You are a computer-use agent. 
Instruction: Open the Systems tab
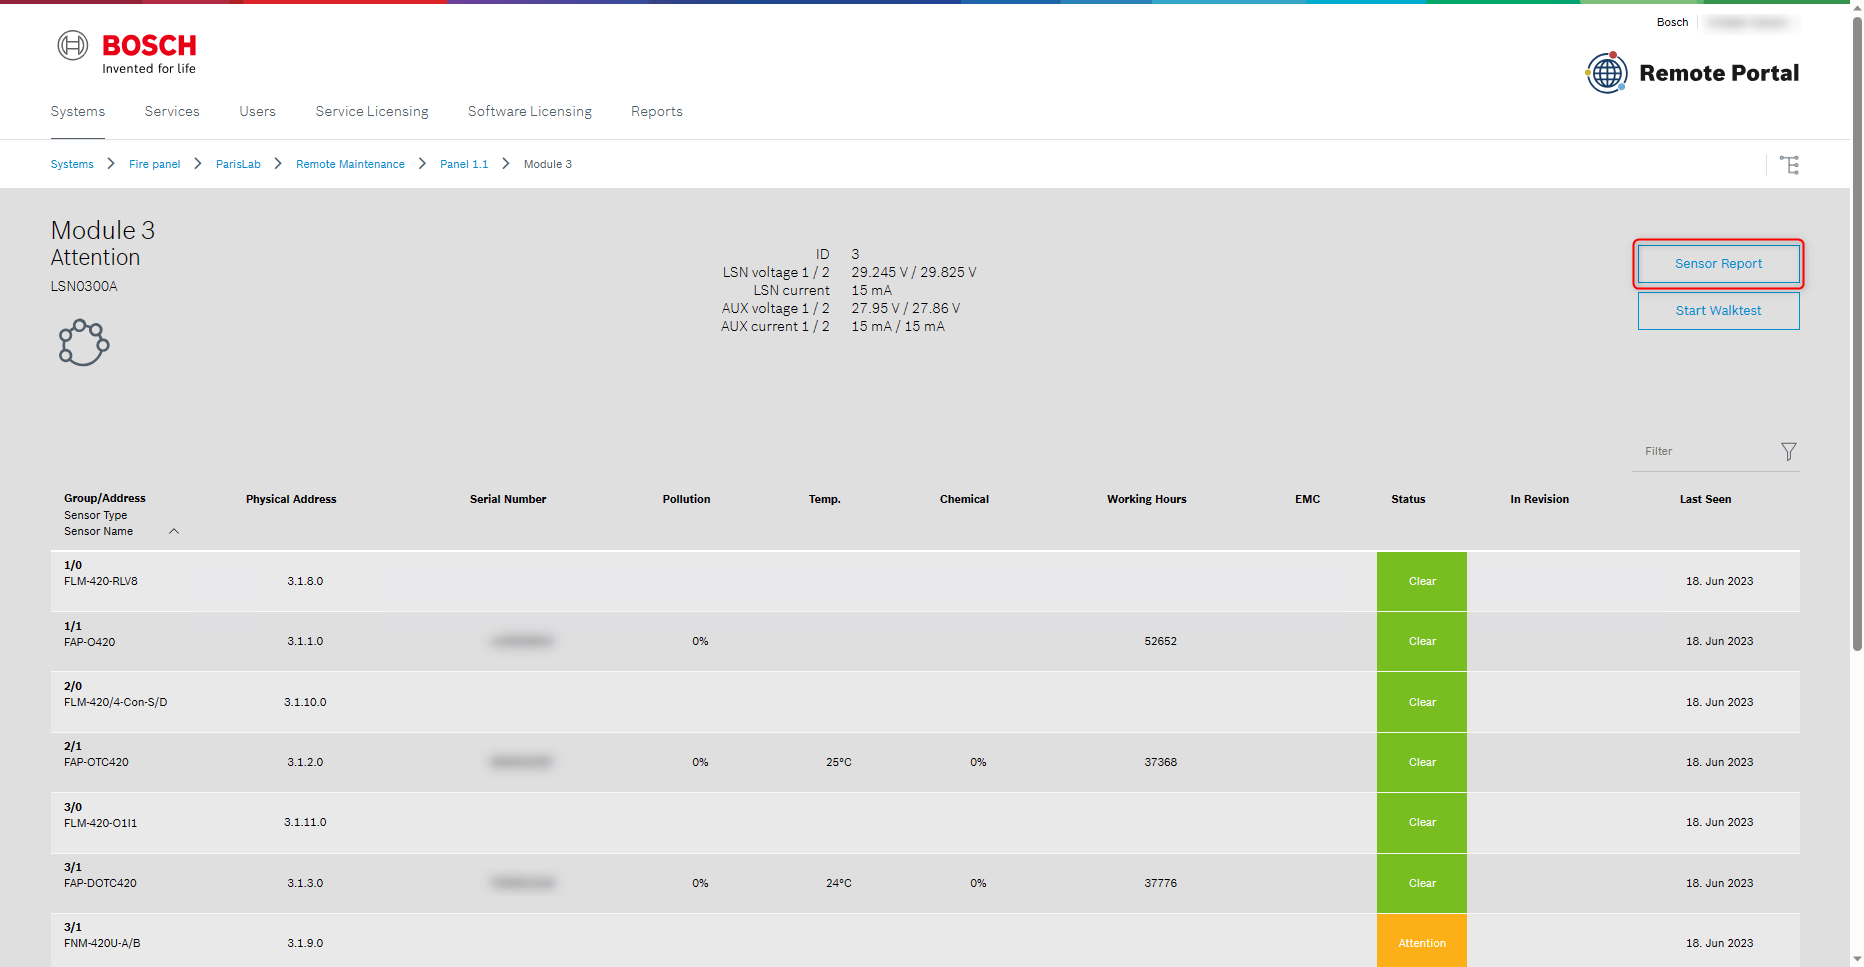tap(77, 112)
